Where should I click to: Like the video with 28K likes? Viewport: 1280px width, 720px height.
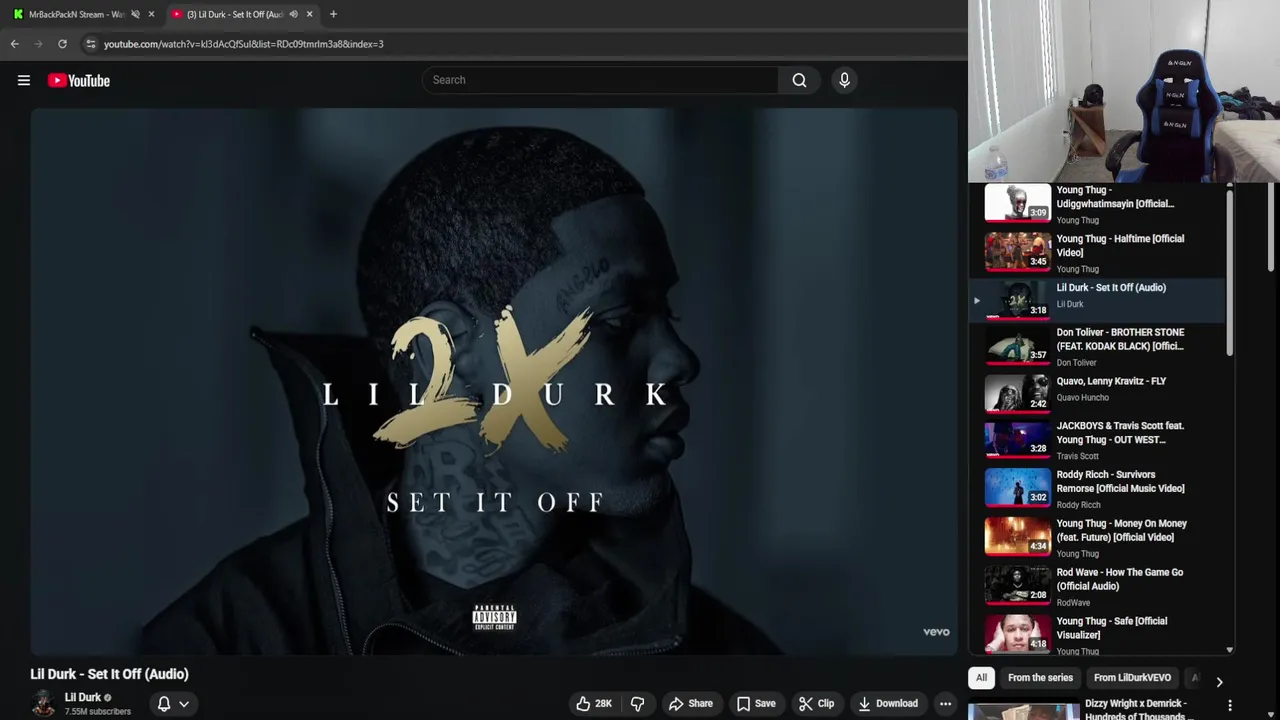(594, 703)
